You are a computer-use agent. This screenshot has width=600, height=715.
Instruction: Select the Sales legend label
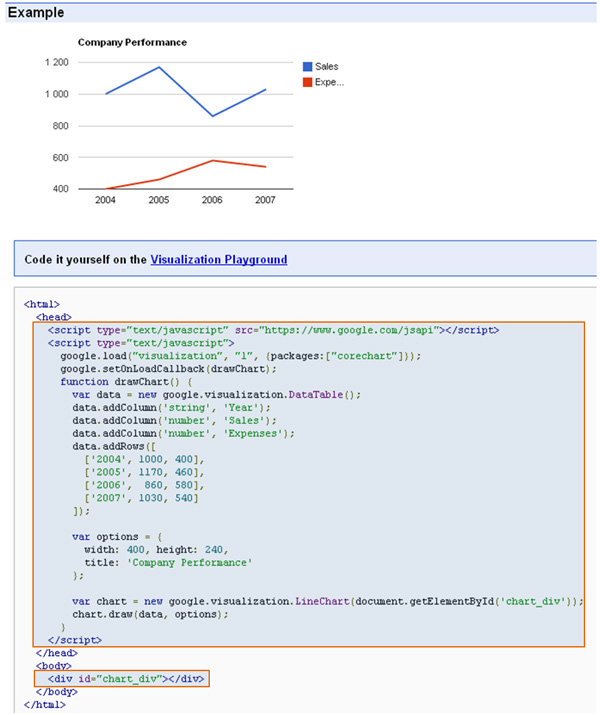click(x=326, y=67)
